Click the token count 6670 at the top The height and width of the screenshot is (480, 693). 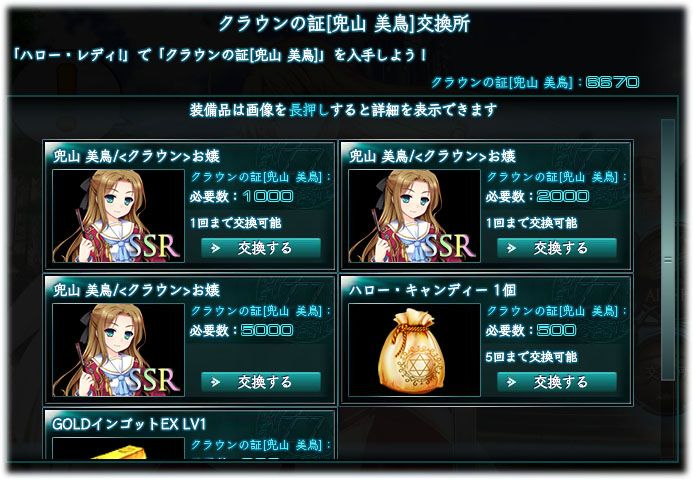point(612,82)
